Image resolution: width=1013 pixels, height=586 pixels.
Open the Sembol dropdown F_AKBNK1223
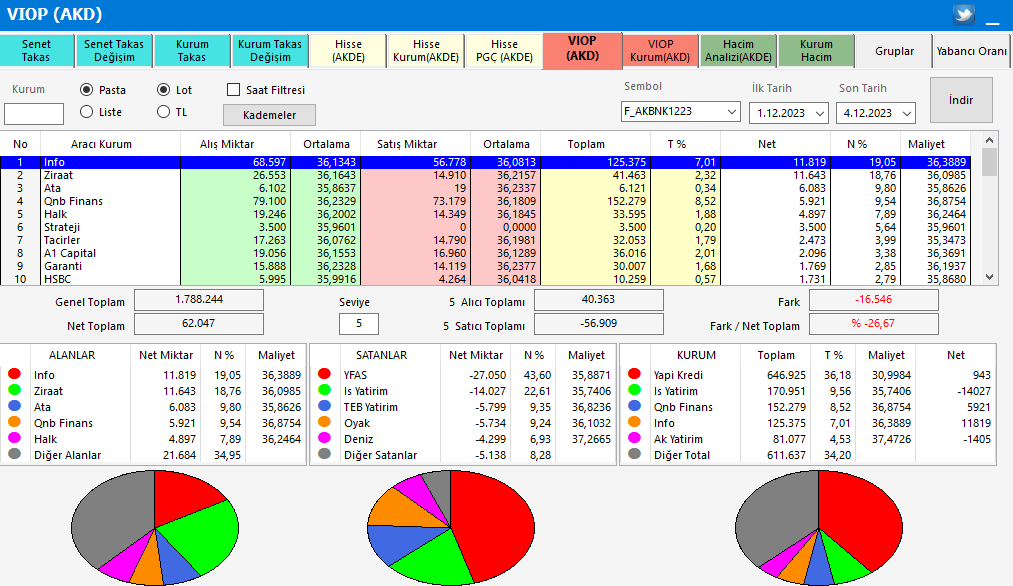tap(680, 112)
